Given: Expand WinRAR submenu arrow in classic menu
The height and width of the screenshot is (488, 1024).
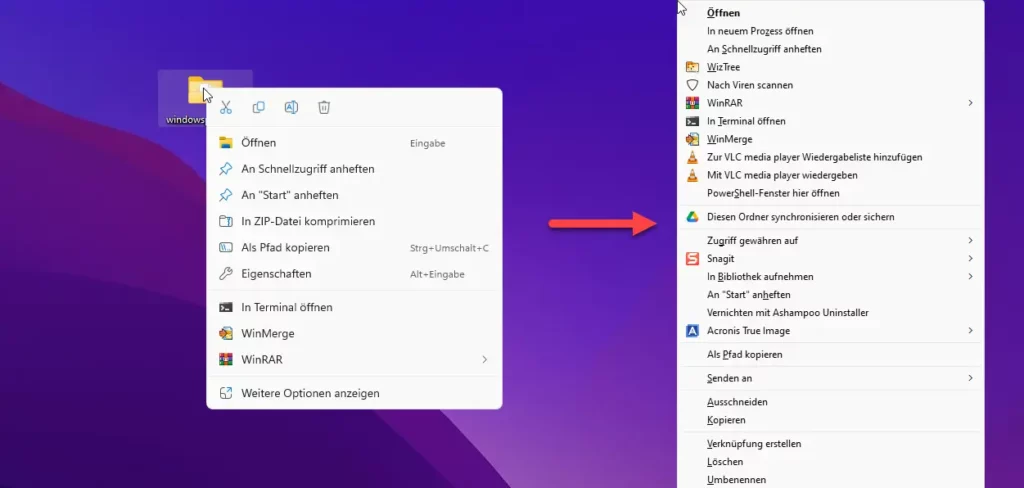Looking at the screenshot, I should pos(970,103).
